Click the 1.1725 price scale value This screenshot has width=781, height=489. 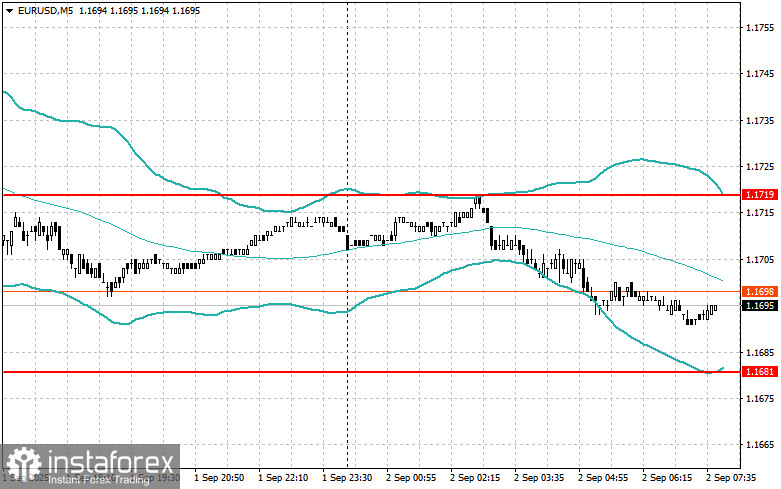tap(760, 167)
